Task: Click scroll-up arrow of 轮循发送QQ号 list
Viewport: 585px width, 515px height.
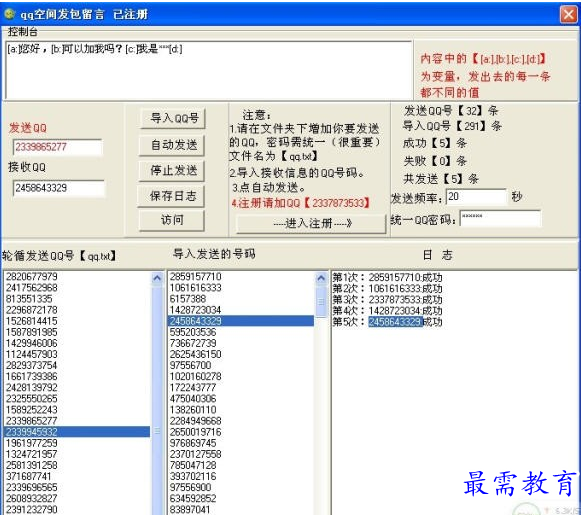Action: tap(157, 278)
